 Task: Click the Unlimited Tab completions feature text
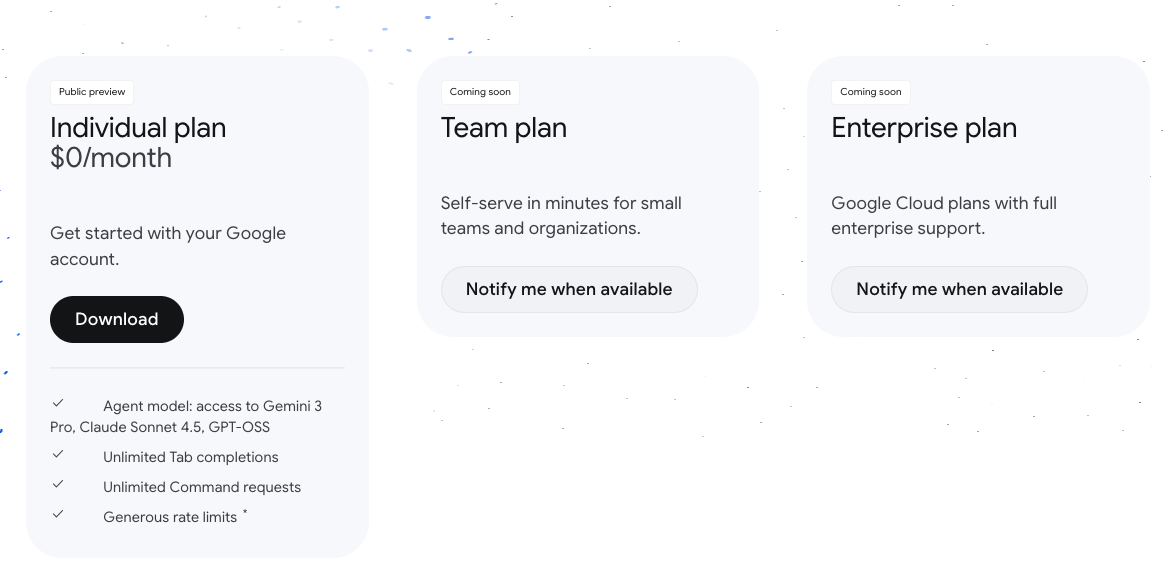(x=191, y=457)
